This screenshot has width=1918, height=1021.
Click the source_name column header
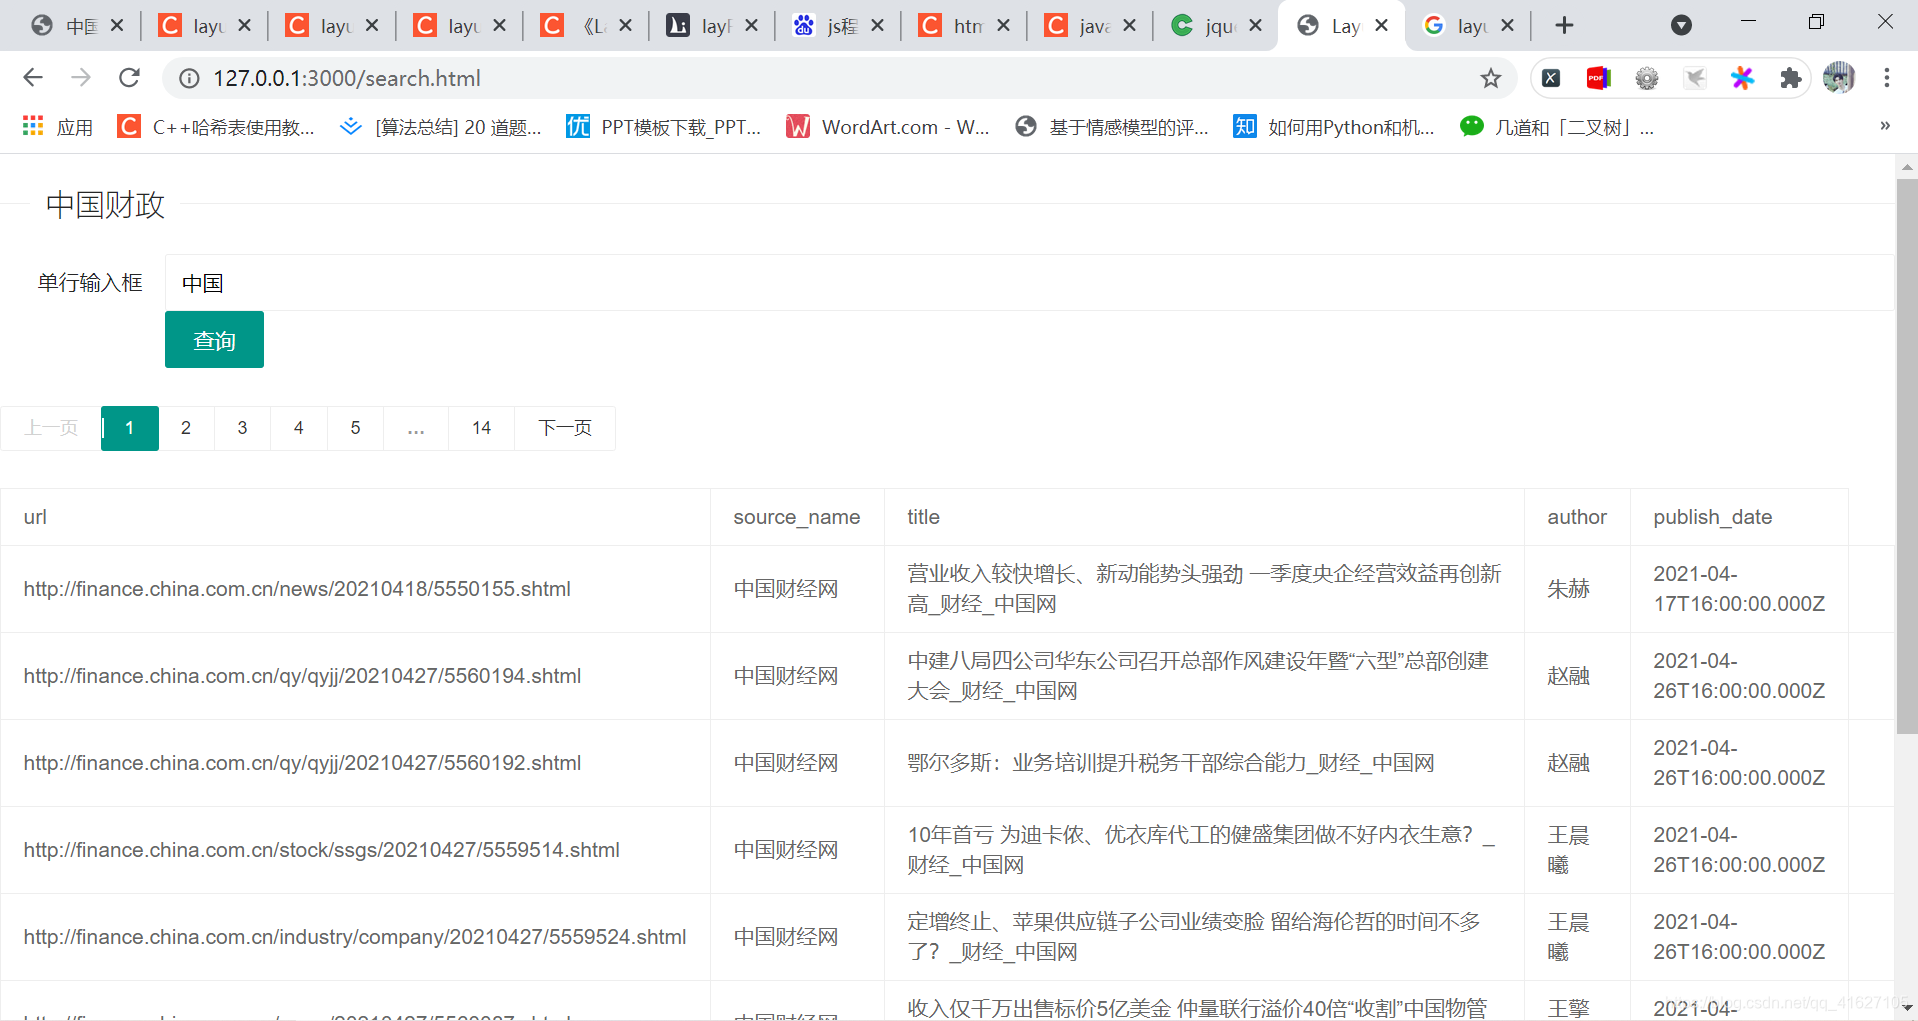(797, 517)
